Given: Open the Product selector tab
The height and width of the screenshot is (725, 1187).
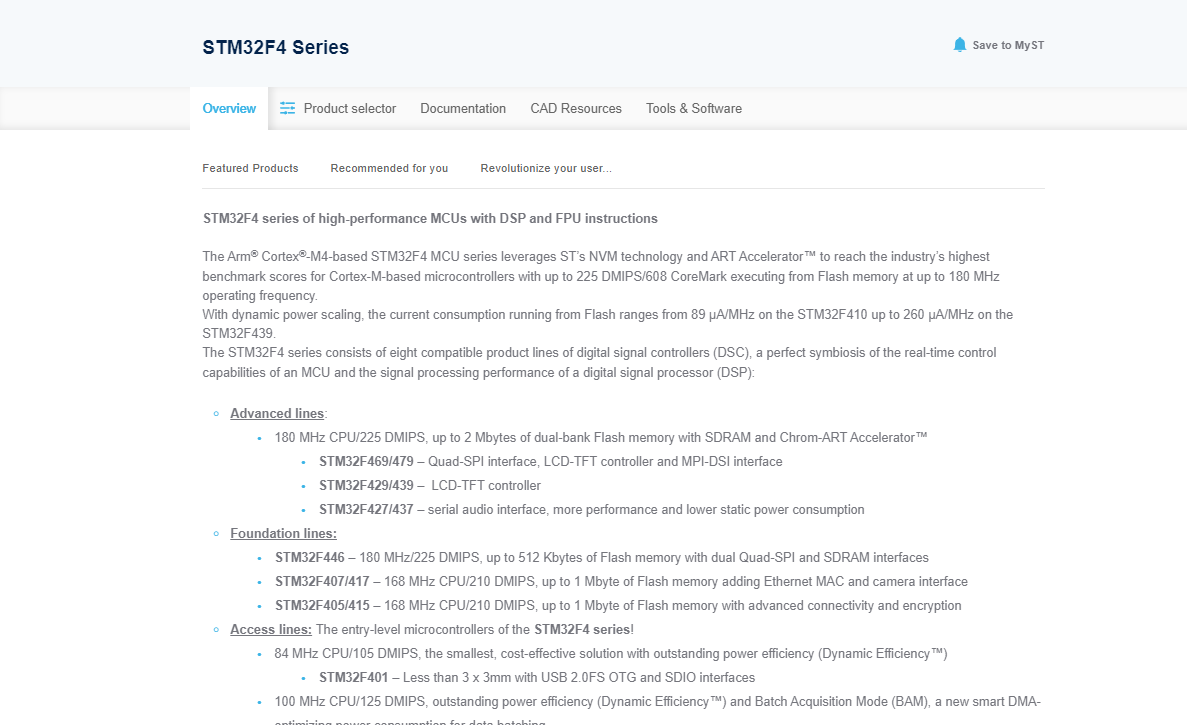Looking at the screenshot, I should 338,108.
